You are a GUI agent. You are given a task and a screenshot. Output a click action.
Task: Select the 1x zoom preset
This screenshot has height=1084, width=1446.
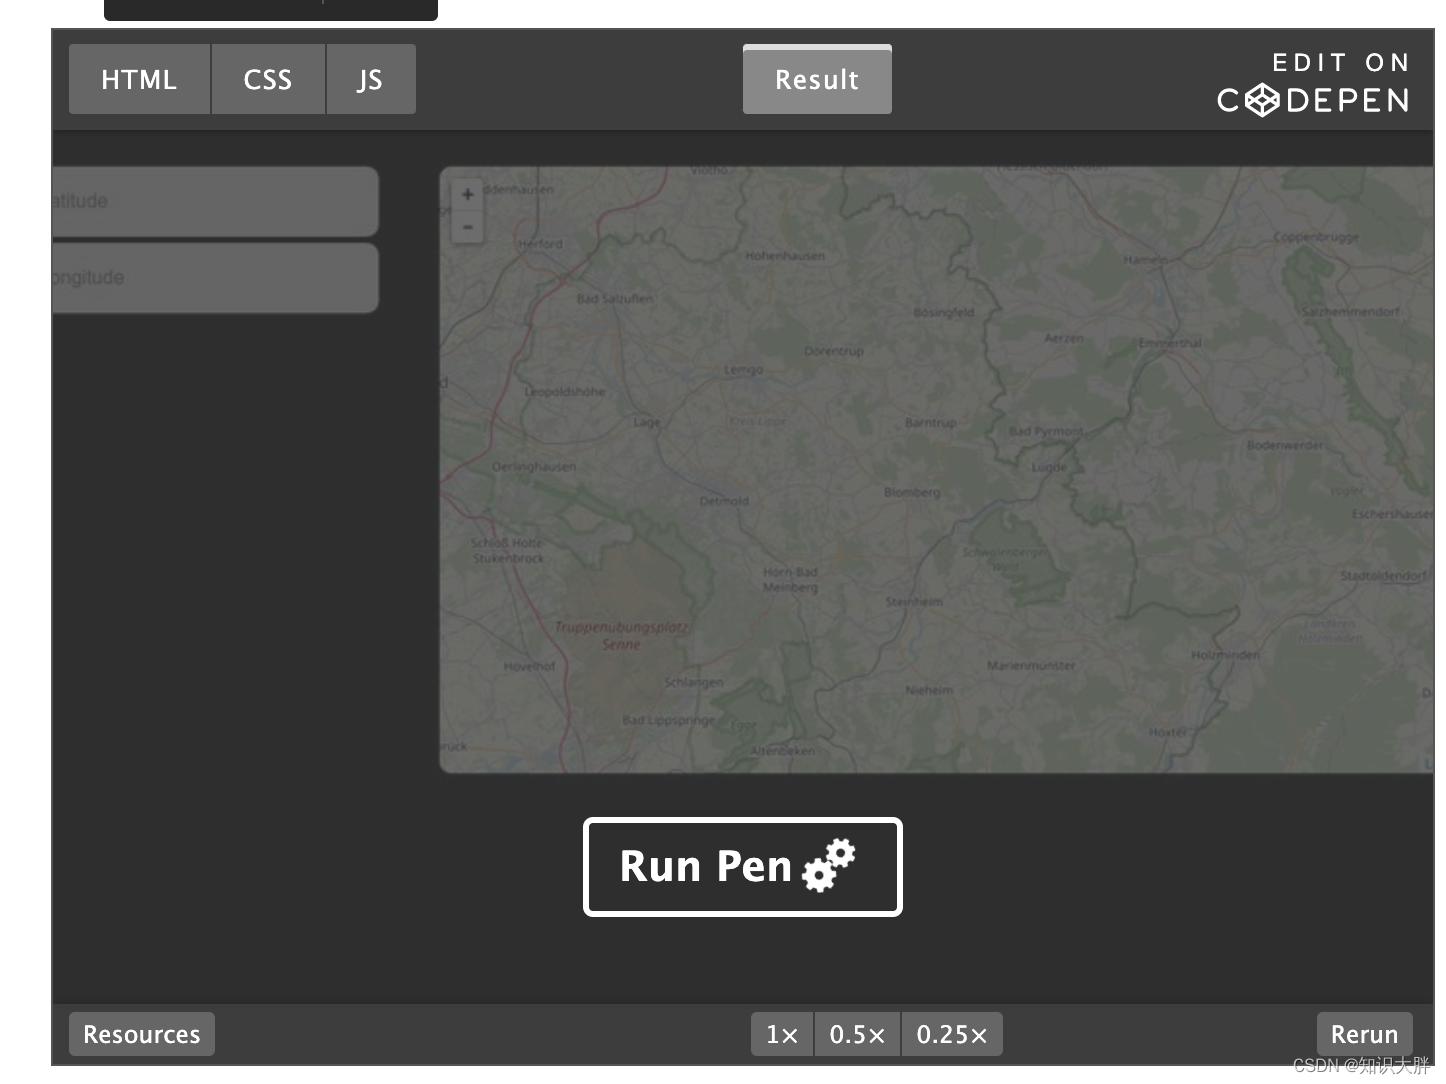point(781,1034)
